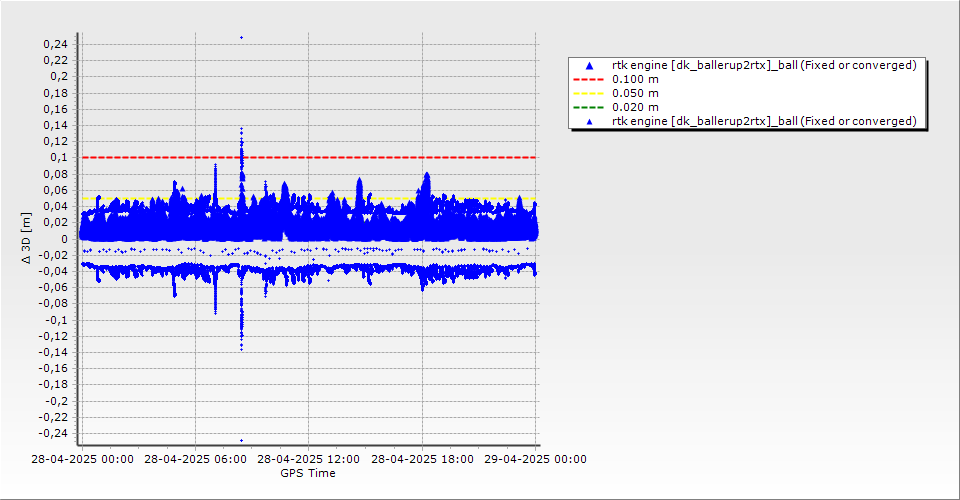Image resolution: width=960 pixels, height=500 pixels.
Task: Click the bottom 'rtk engine [dk_ballerup2rtx]_ball' legend text
Action: coord(764,121)
